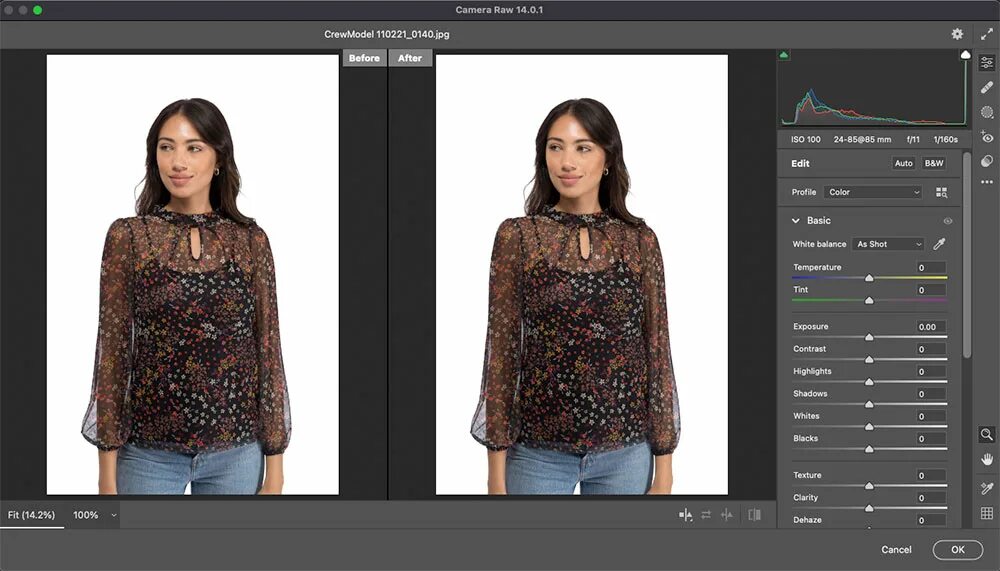Click the Shadows value field
The image size is (1000, 571).
pyautogui.click(x=930, y=394)
